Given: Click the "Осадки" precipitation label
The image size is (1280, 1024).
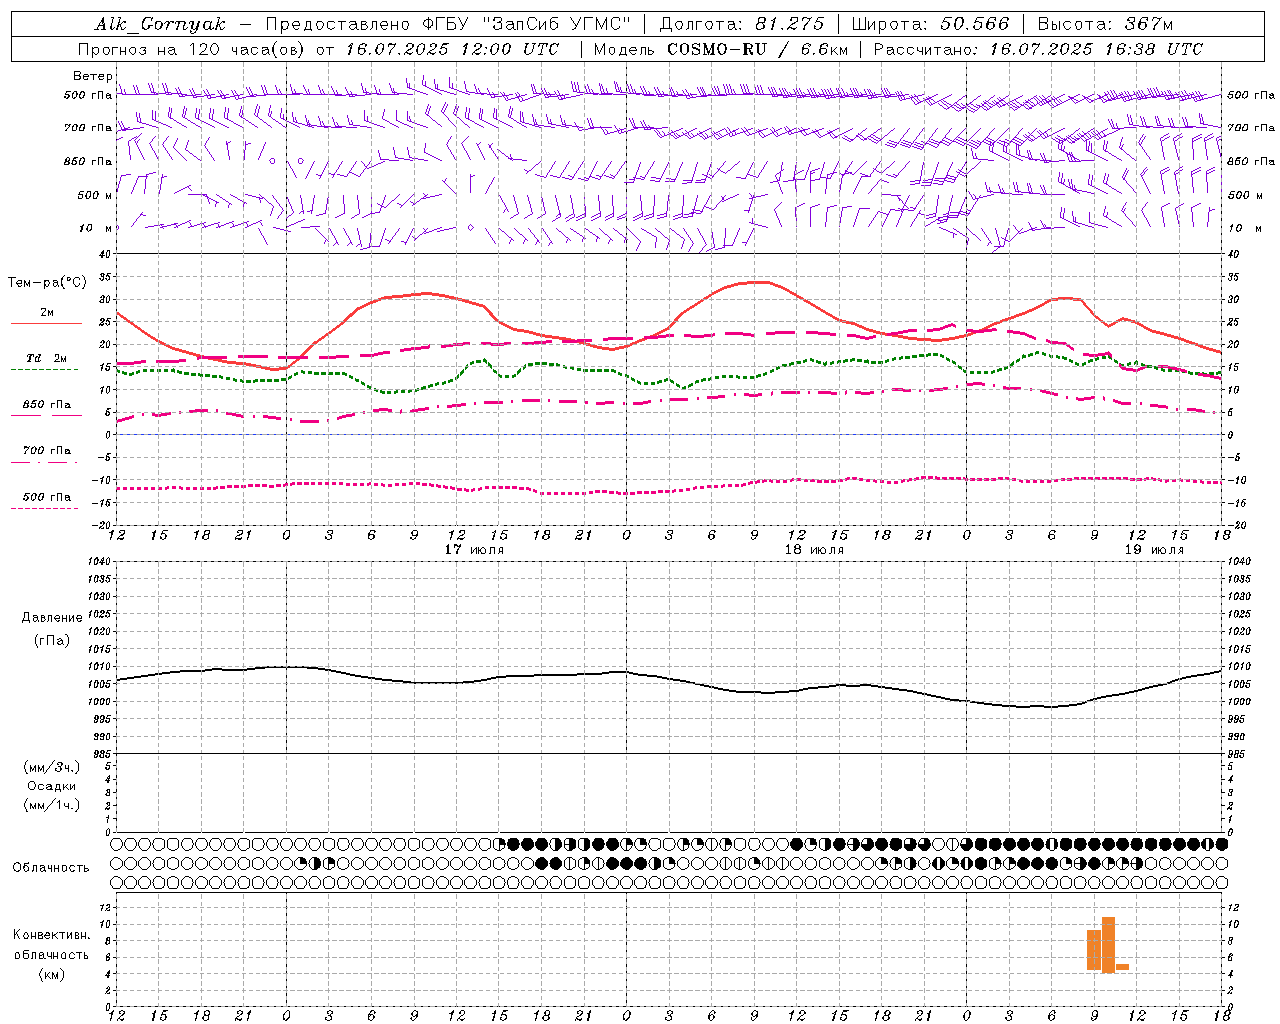Looking at the screenshot, I should click(52, 786).
